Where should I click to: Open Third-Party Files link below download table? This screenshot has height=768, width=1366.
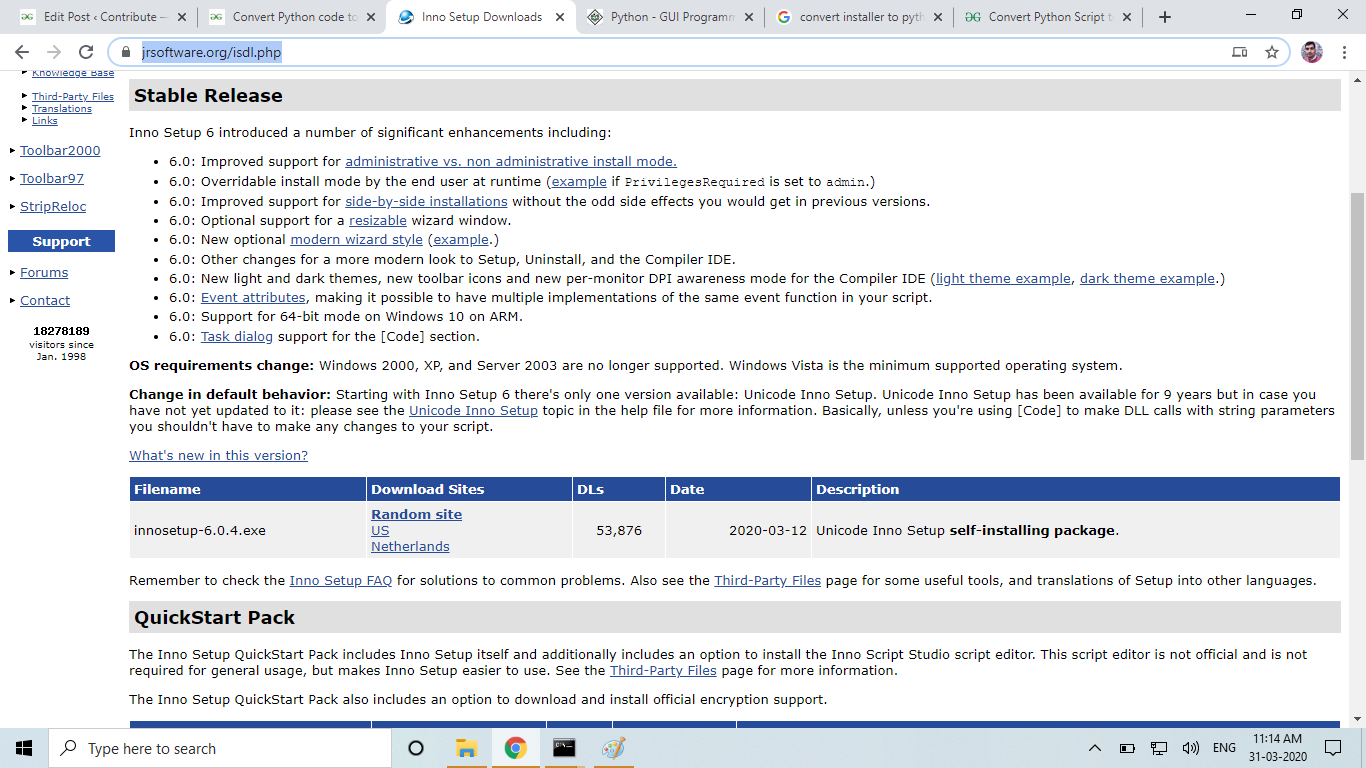[767, 581]
